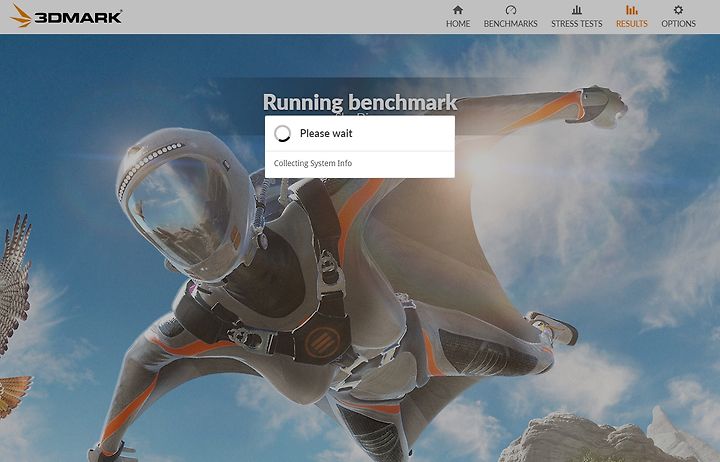720x462 pixels.
Task: Click the 'Please wait' text
Action: [x=326, y=134]
